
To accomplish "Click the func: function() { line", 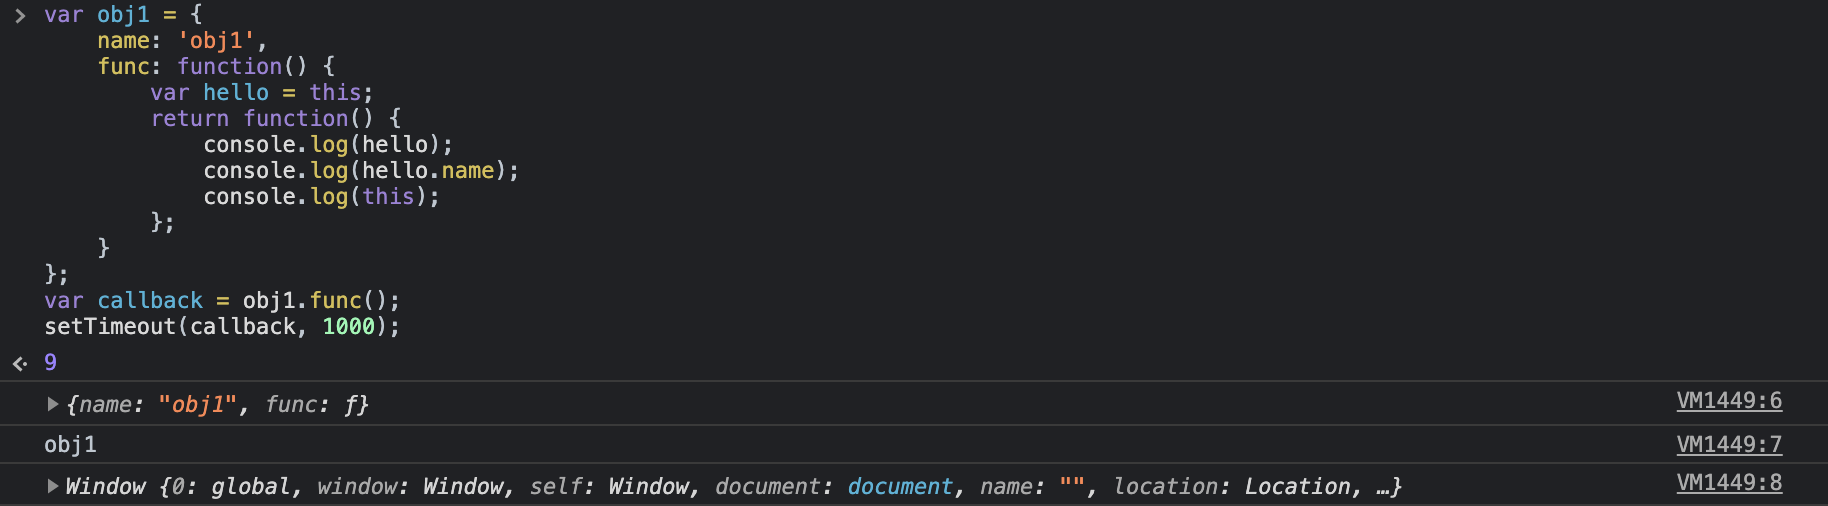I will (x=216, y=66).
